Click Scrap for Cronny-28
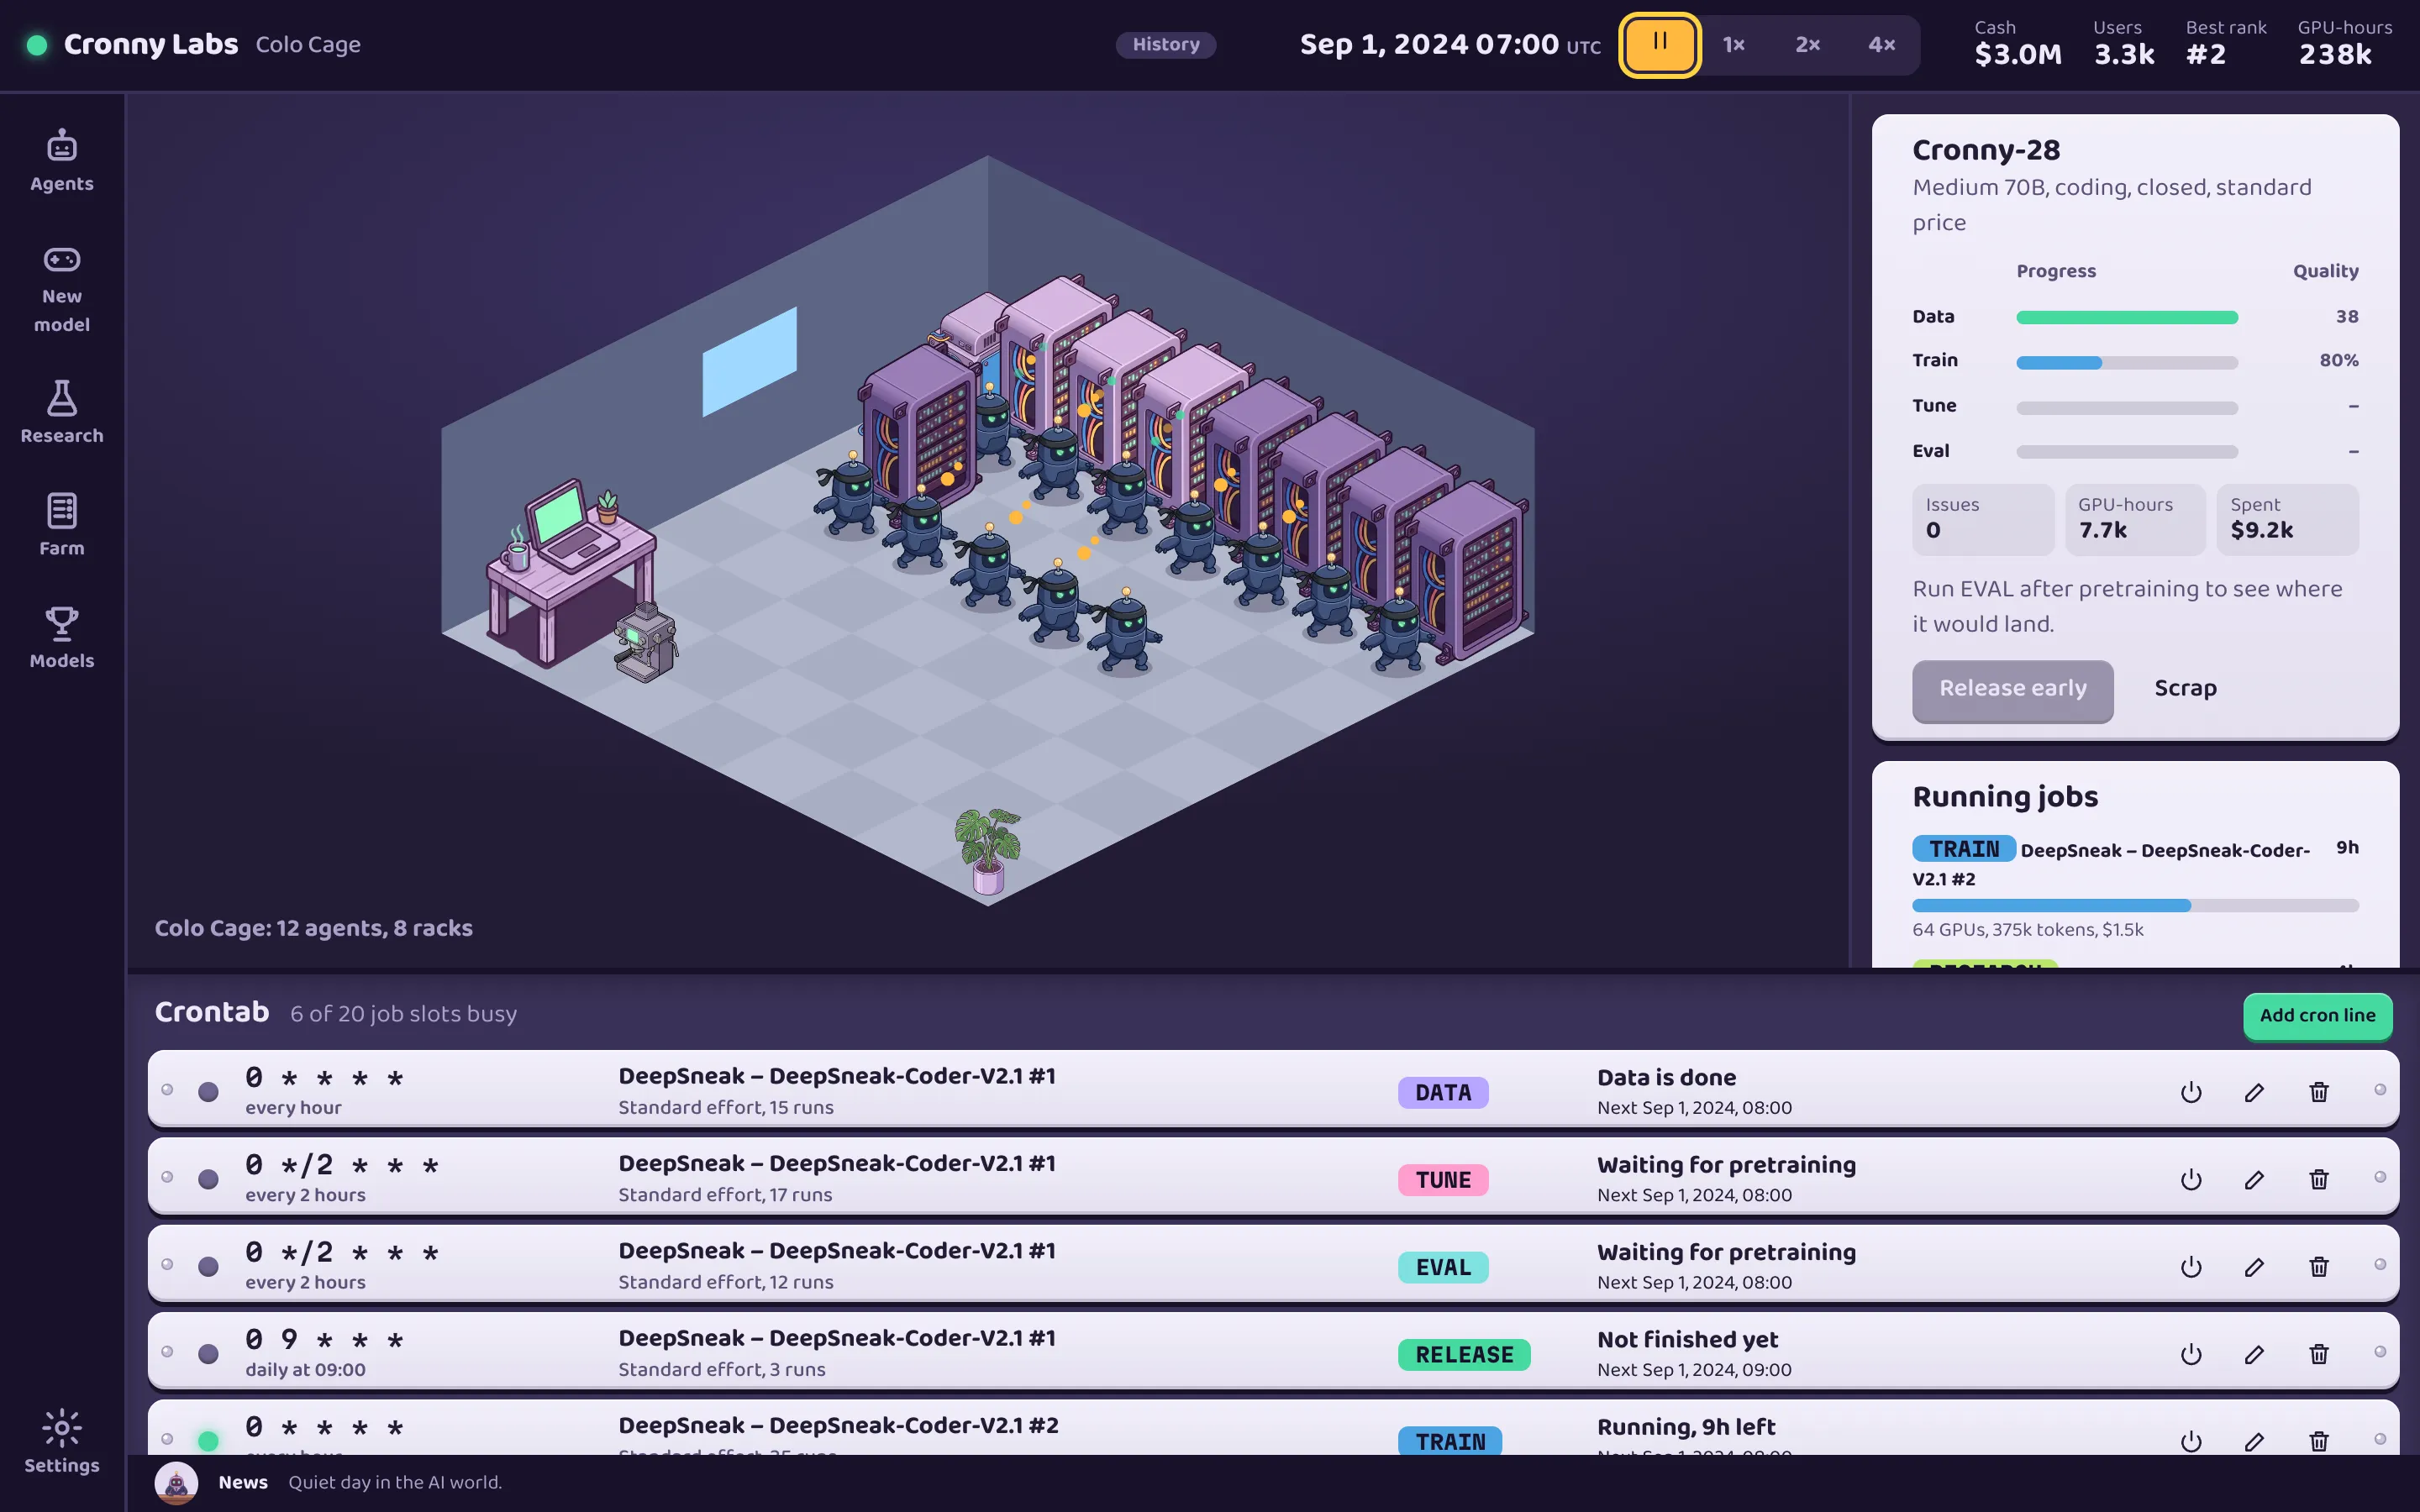Viewport: 2420px width, 1512px height. tap(2185, 689)
